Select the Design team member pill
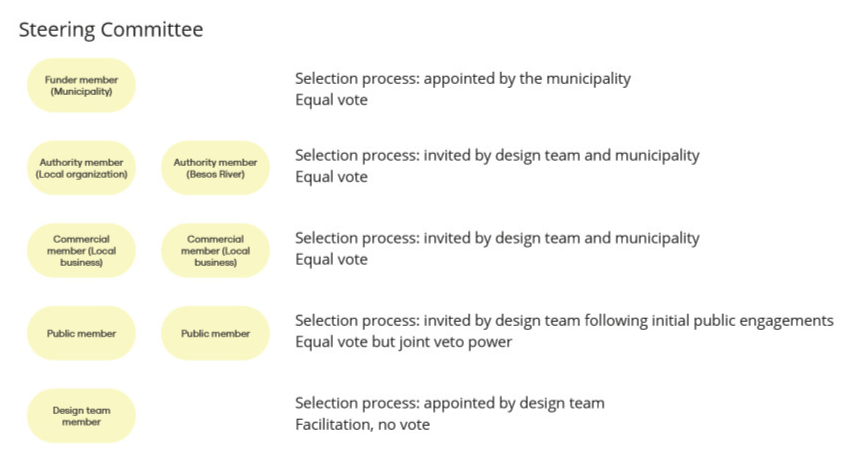 coord(81,416)
